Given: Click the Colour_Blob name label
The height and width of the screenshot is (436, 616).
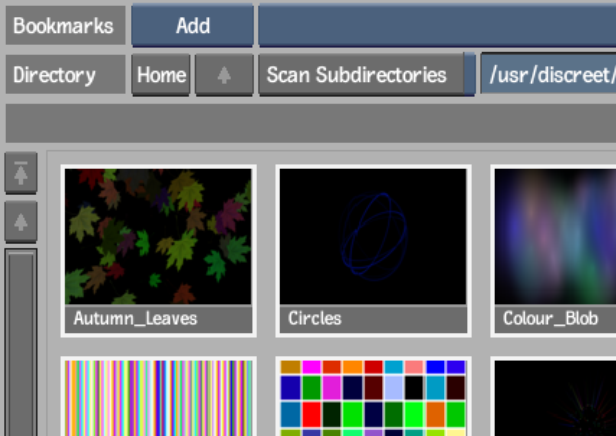Looking at the screenshot, I should pyautogui.click(x=550, y=318).
